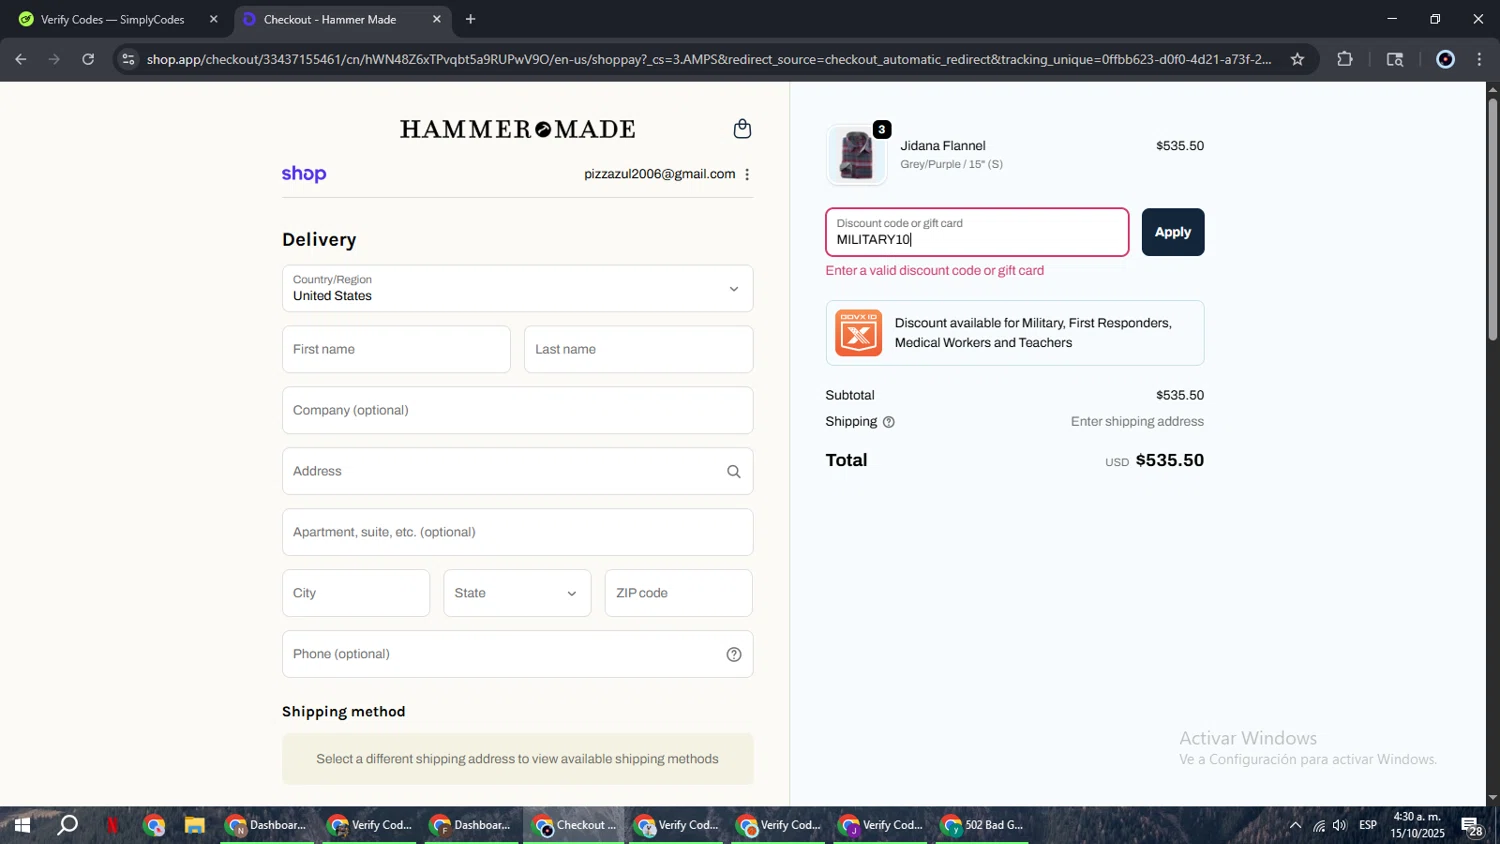Open Chrome profile avatar icon
Viewport: 1500px width, 844px height.
click(1445, 59)
